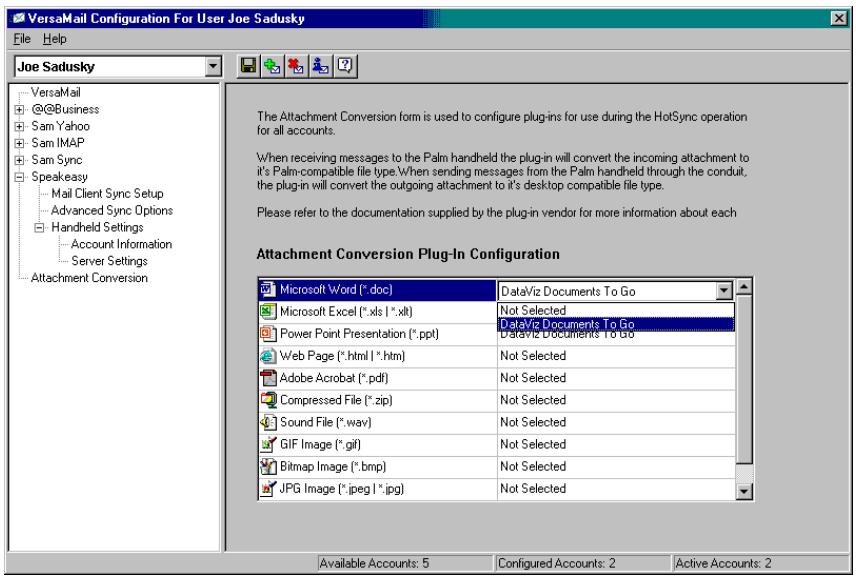The image size is (856, 579).
Task: Collapse the Speakeasy account node
Action: 19,177
